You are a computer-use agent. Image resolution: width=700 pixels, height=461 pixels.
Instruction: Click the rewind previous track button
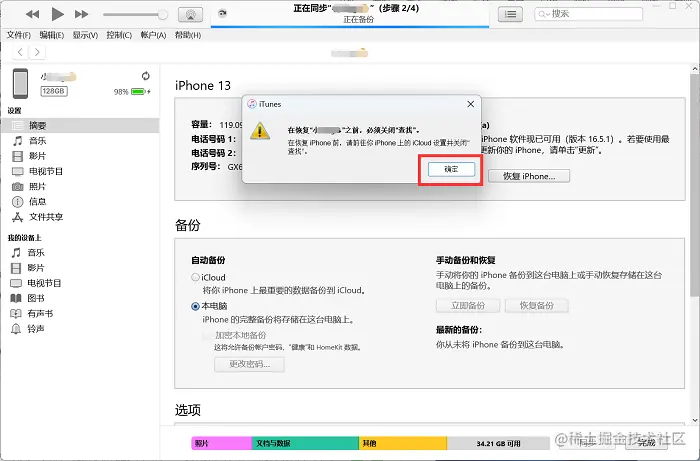coord(32,14)
